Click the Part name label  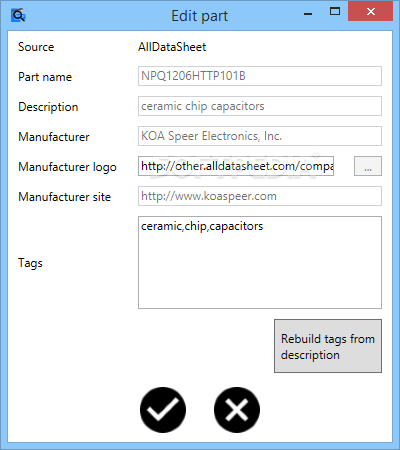point(45,77)
